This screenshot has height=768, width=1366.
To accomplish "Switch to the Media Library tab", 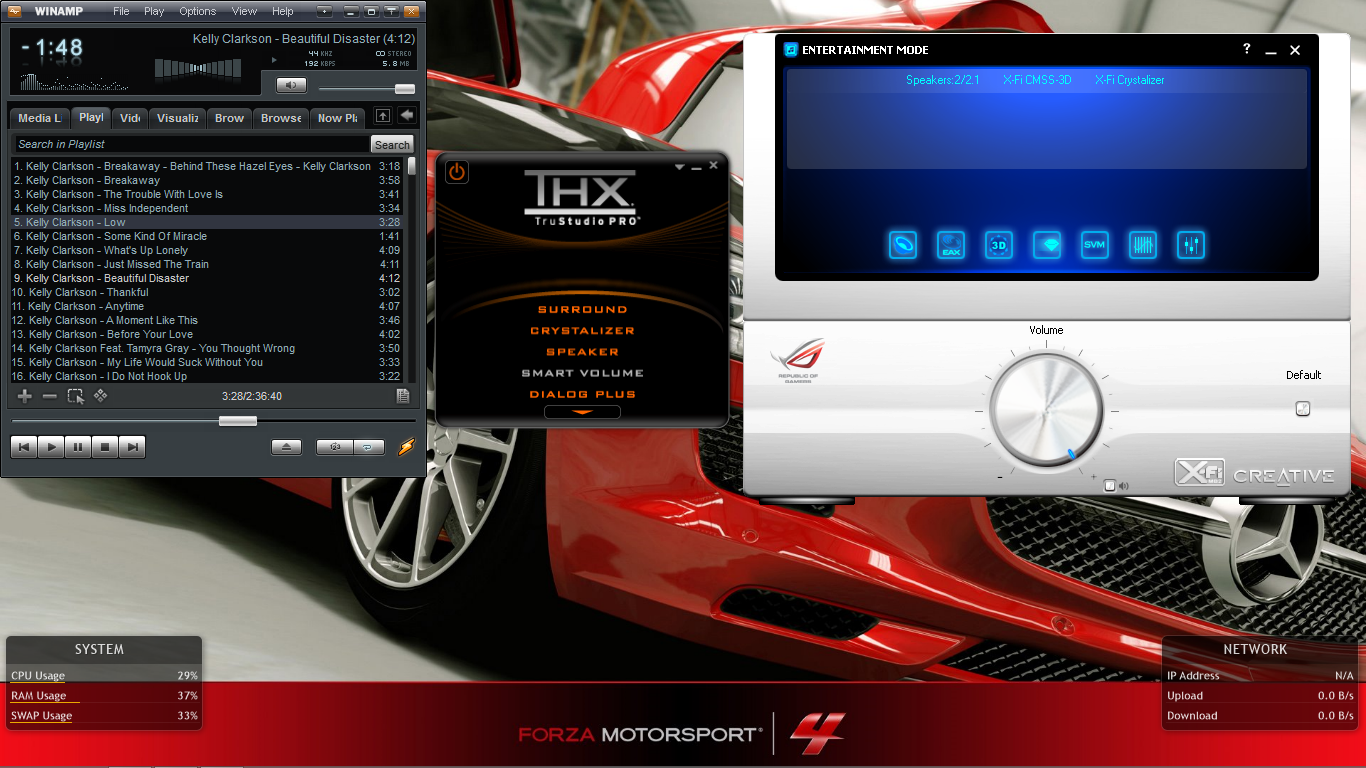I will click(x=40, y=118).
